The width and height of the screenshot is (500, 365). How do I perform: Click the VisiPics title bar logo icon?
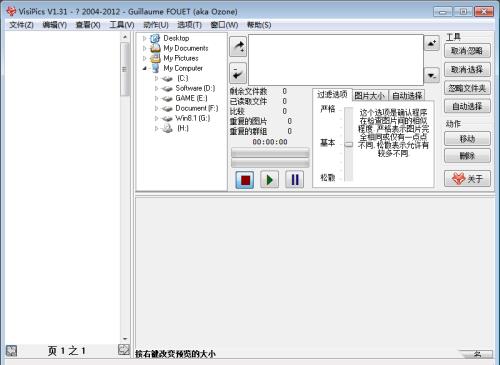(x=11, y=11)
